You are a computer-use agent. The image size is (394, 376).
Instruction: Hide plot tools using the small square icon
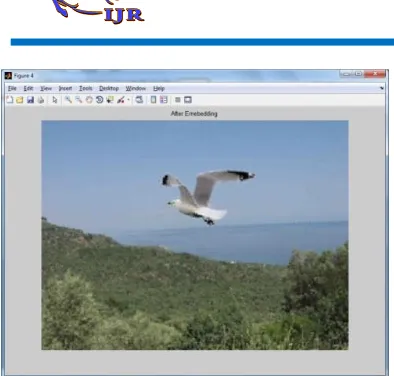(178, 100)
